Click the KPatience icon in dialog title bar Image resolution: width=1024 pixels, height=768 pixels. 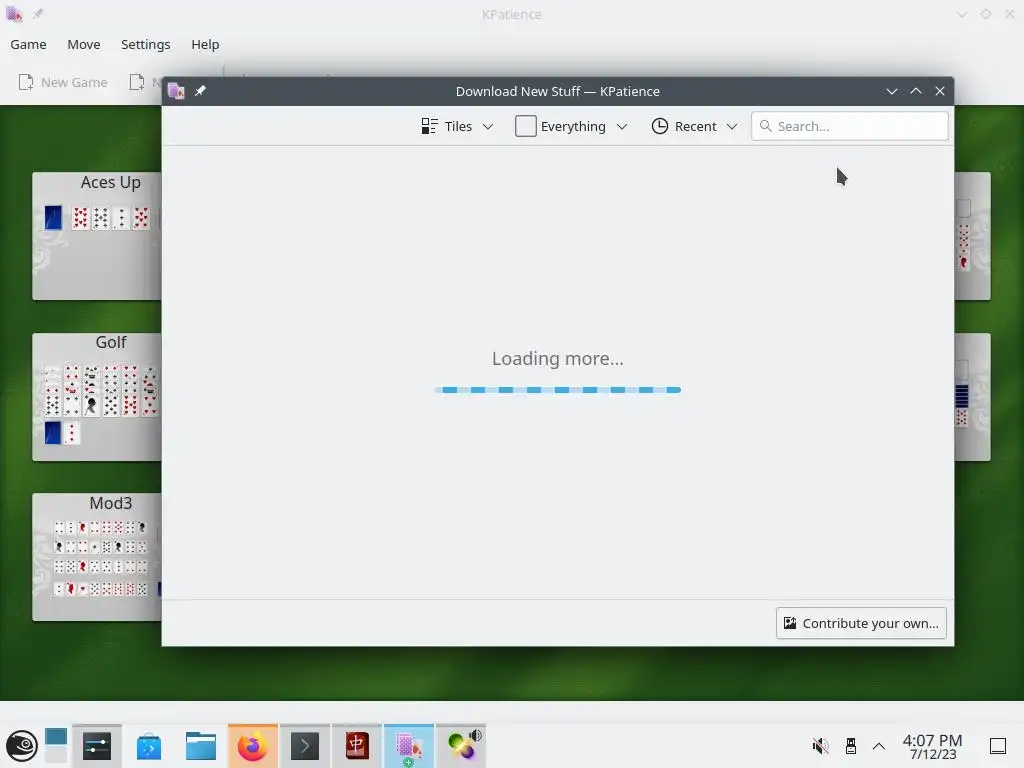pyautogui.click(x=176, y=91)
